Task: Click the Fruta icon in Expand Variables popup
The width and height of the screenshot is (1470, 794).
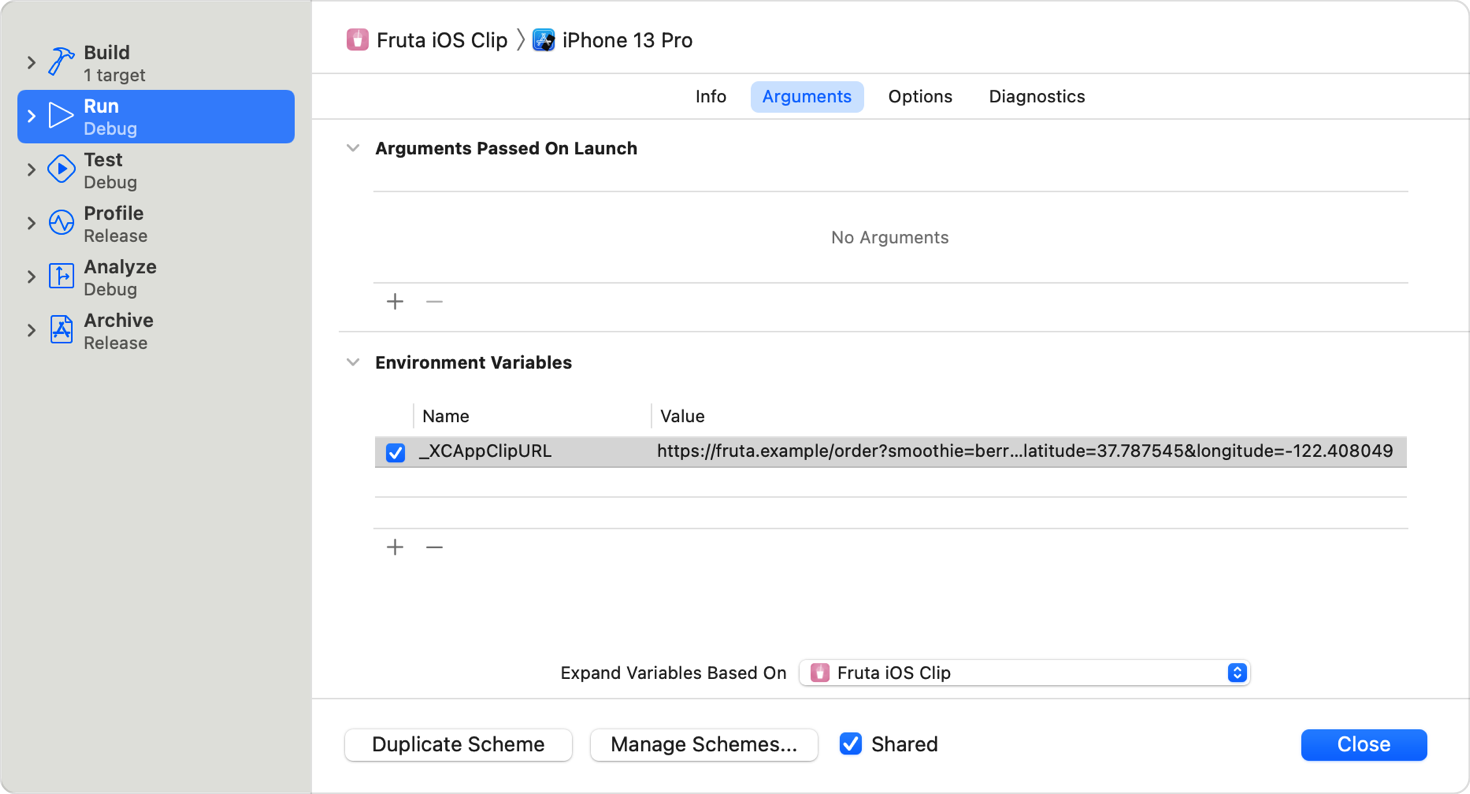Action: 820,672
